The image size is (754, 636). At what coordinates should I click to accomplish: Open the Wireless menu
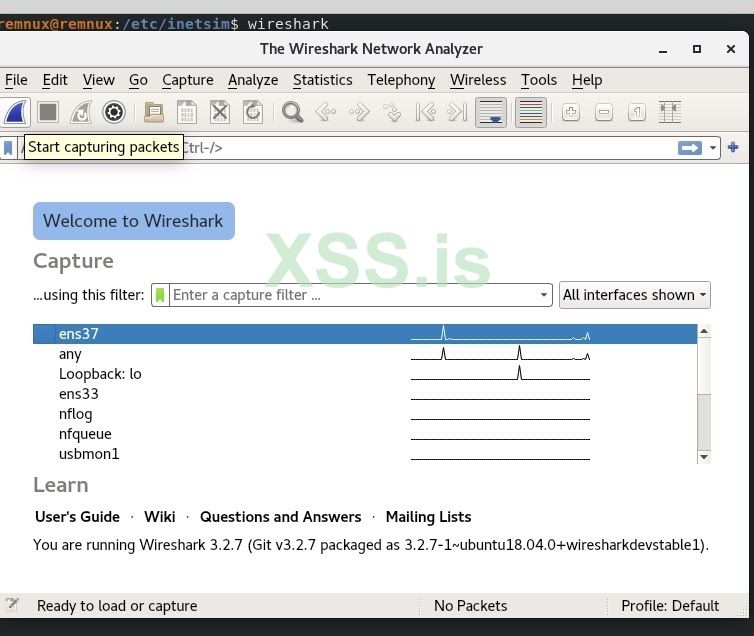coord(478,80)
